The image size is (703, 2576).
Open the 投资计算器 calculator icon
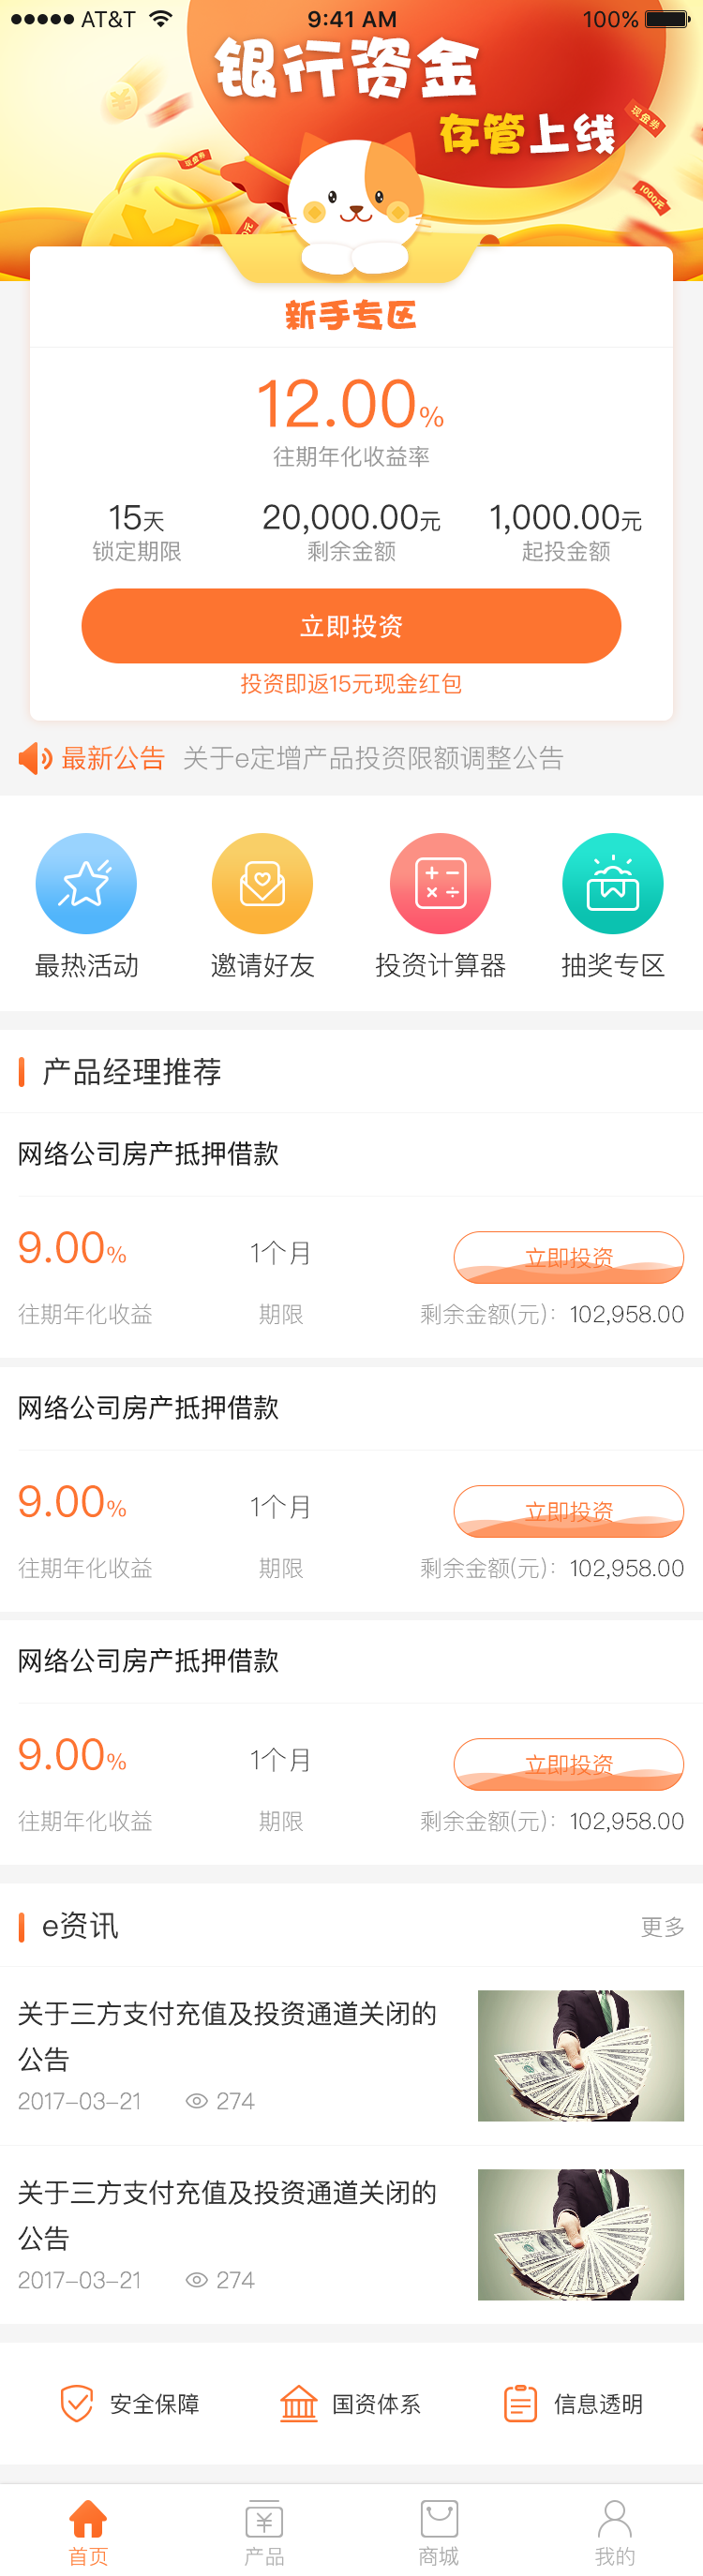tap(440, 883)
